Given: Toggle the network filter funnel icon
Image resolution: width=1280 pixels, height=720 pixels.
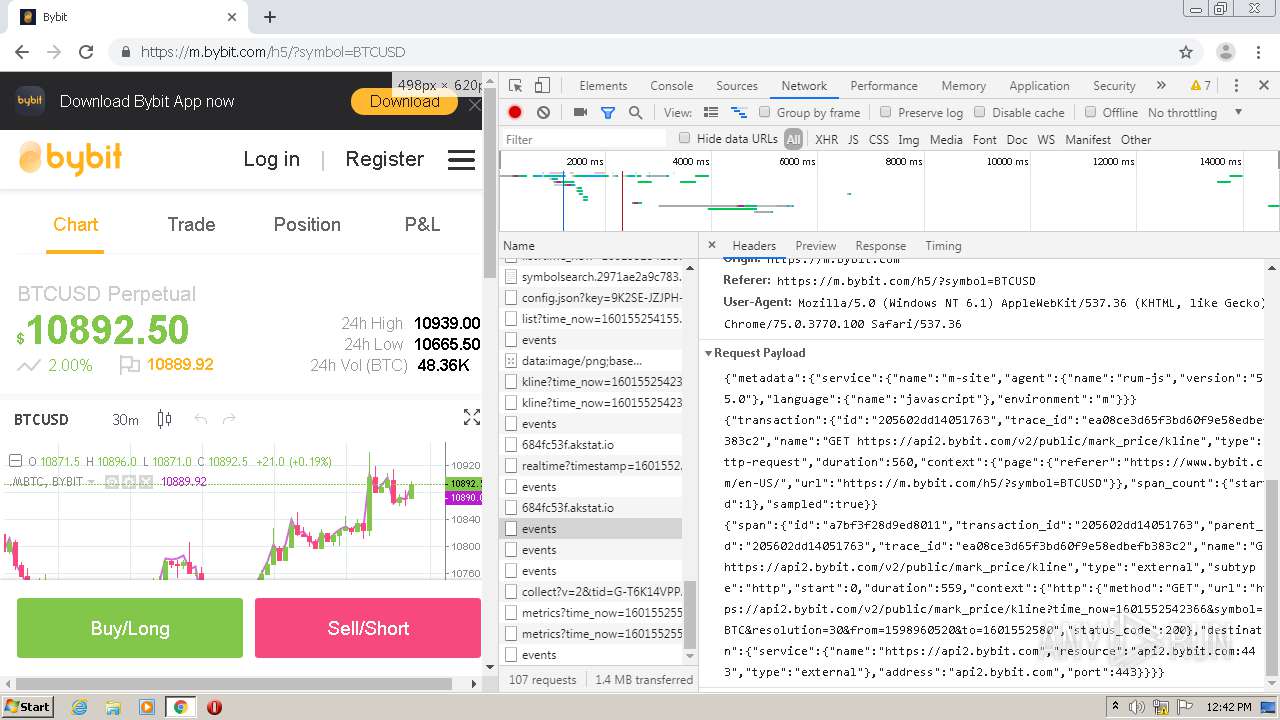Looking at the screenshot, I should tap(607, 113).
